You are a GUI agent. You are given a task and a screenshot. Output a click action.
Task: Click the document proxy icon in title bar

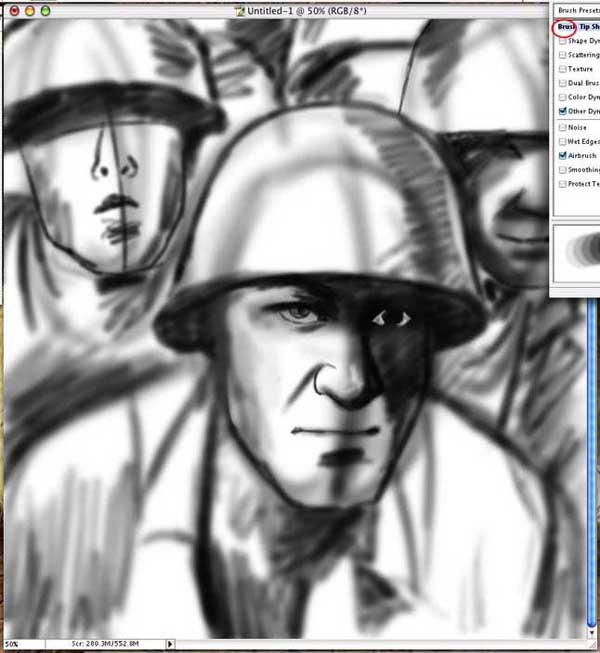coord(239,11)
